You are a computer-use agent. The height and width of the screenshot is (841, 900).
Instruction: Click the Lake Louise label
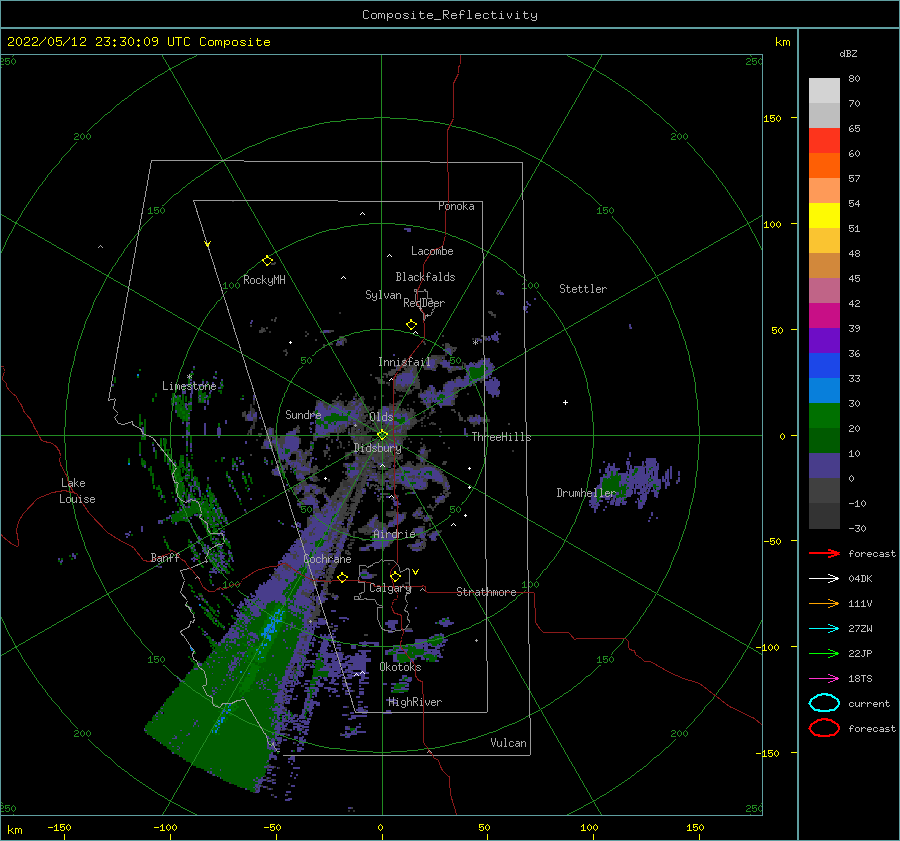coord(77,491)
